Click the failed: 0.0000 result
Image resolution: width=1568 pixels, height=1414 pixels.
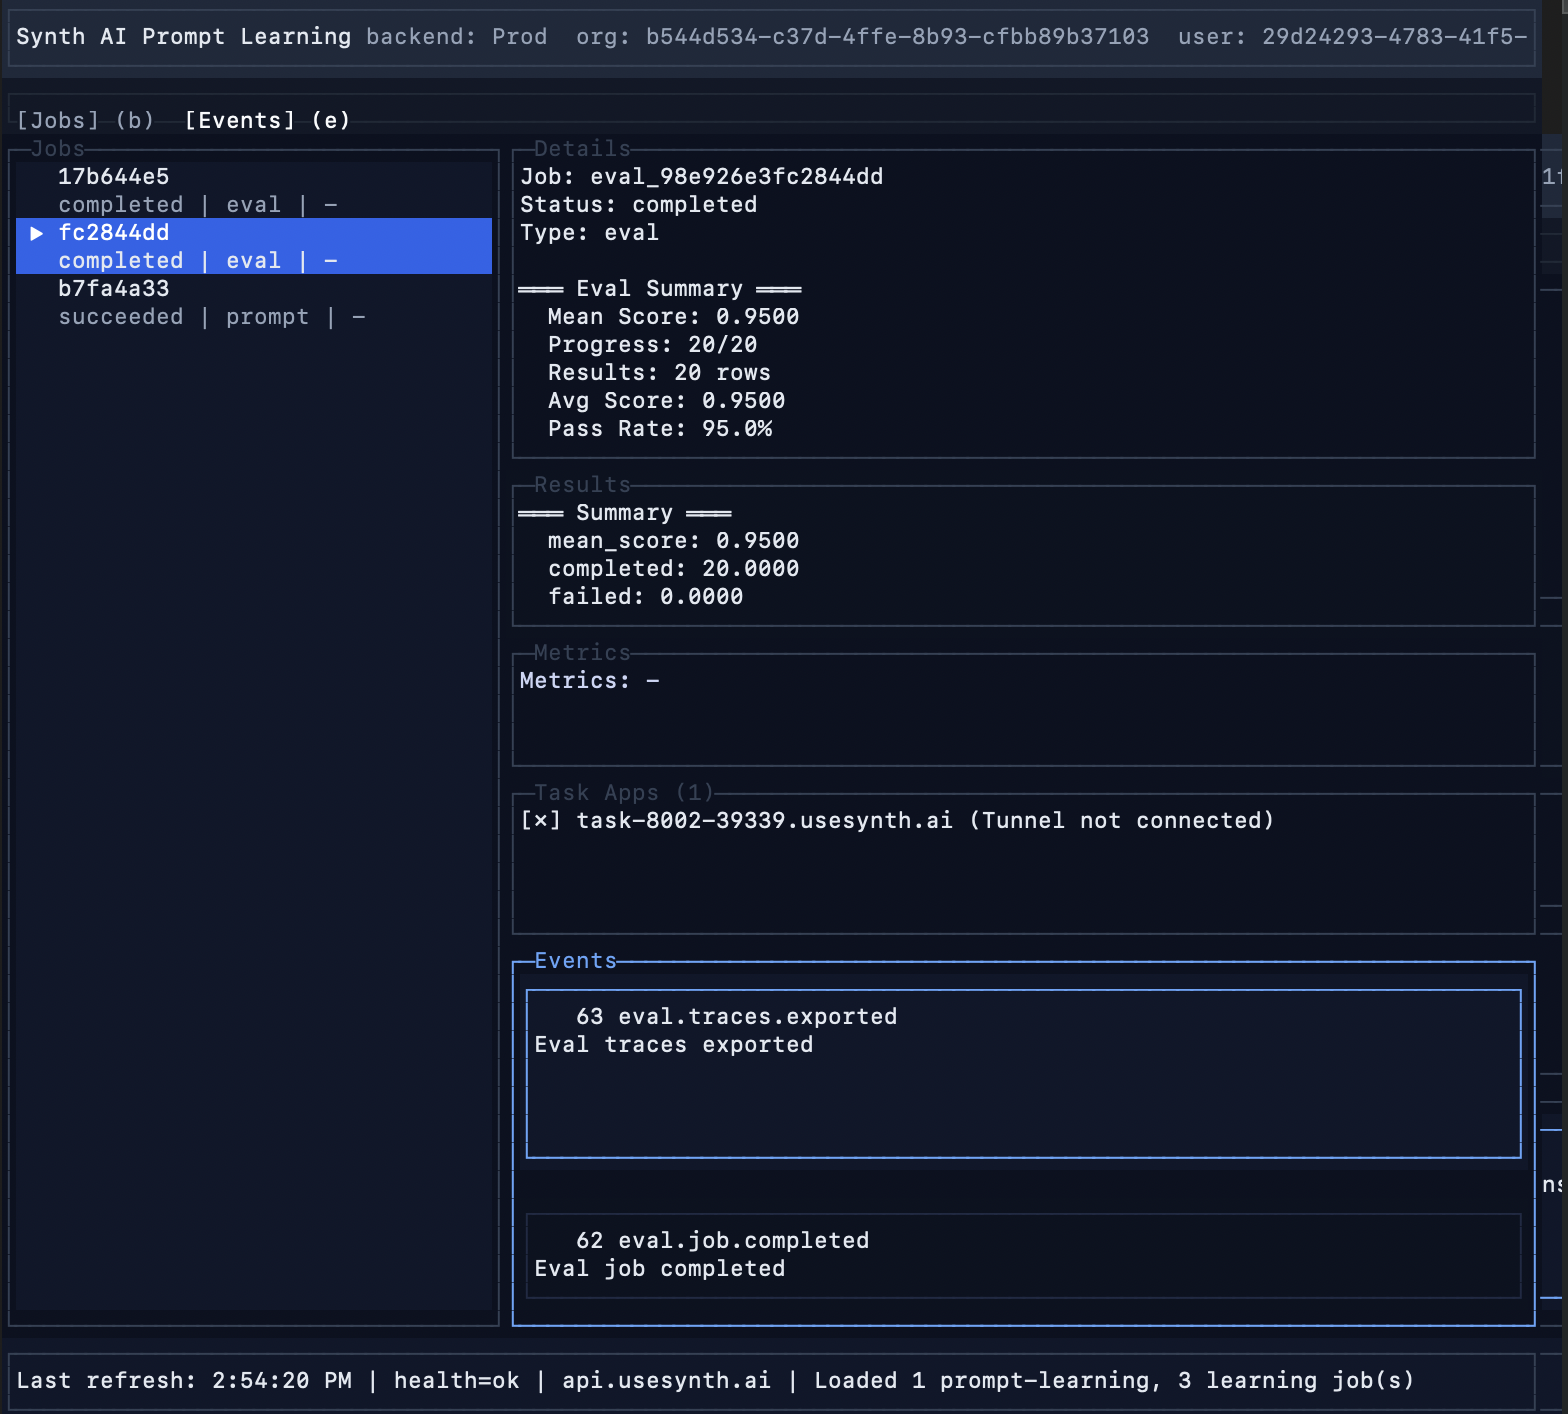click(645, 596)
